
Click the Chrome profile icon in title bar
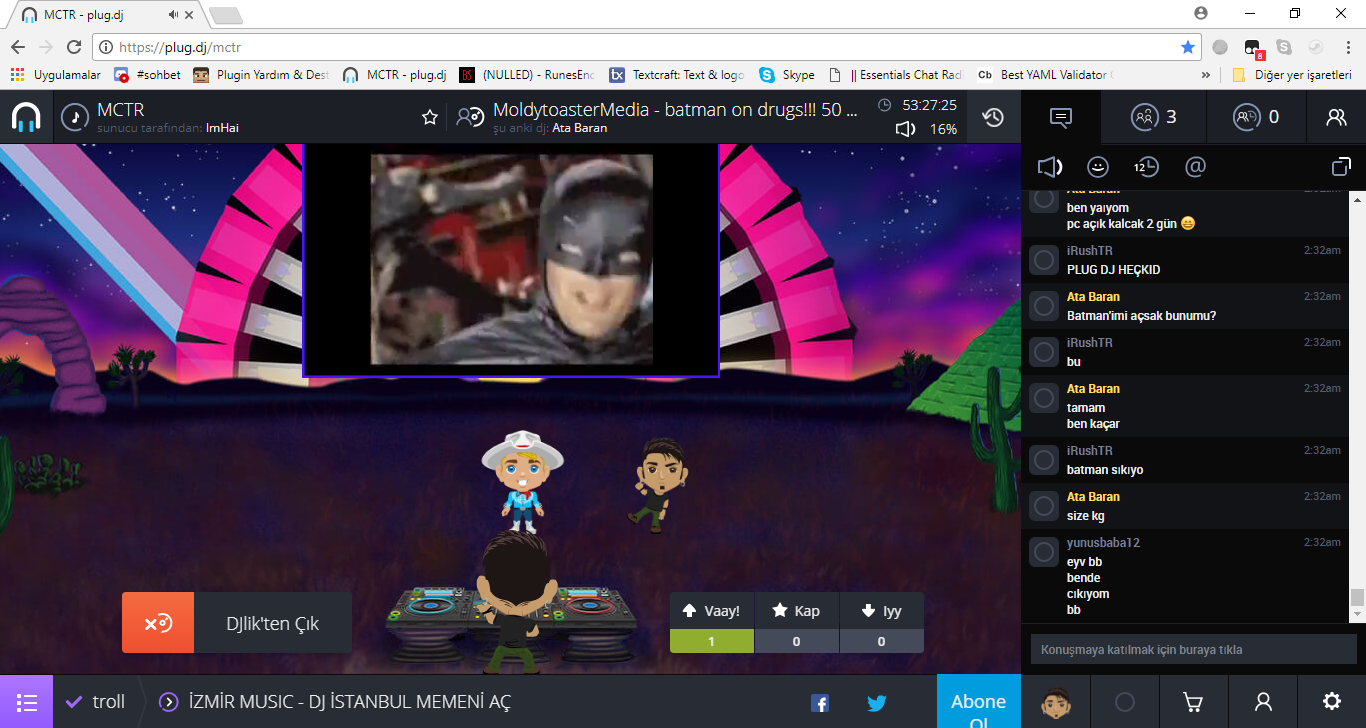(x=1201, y=13)
